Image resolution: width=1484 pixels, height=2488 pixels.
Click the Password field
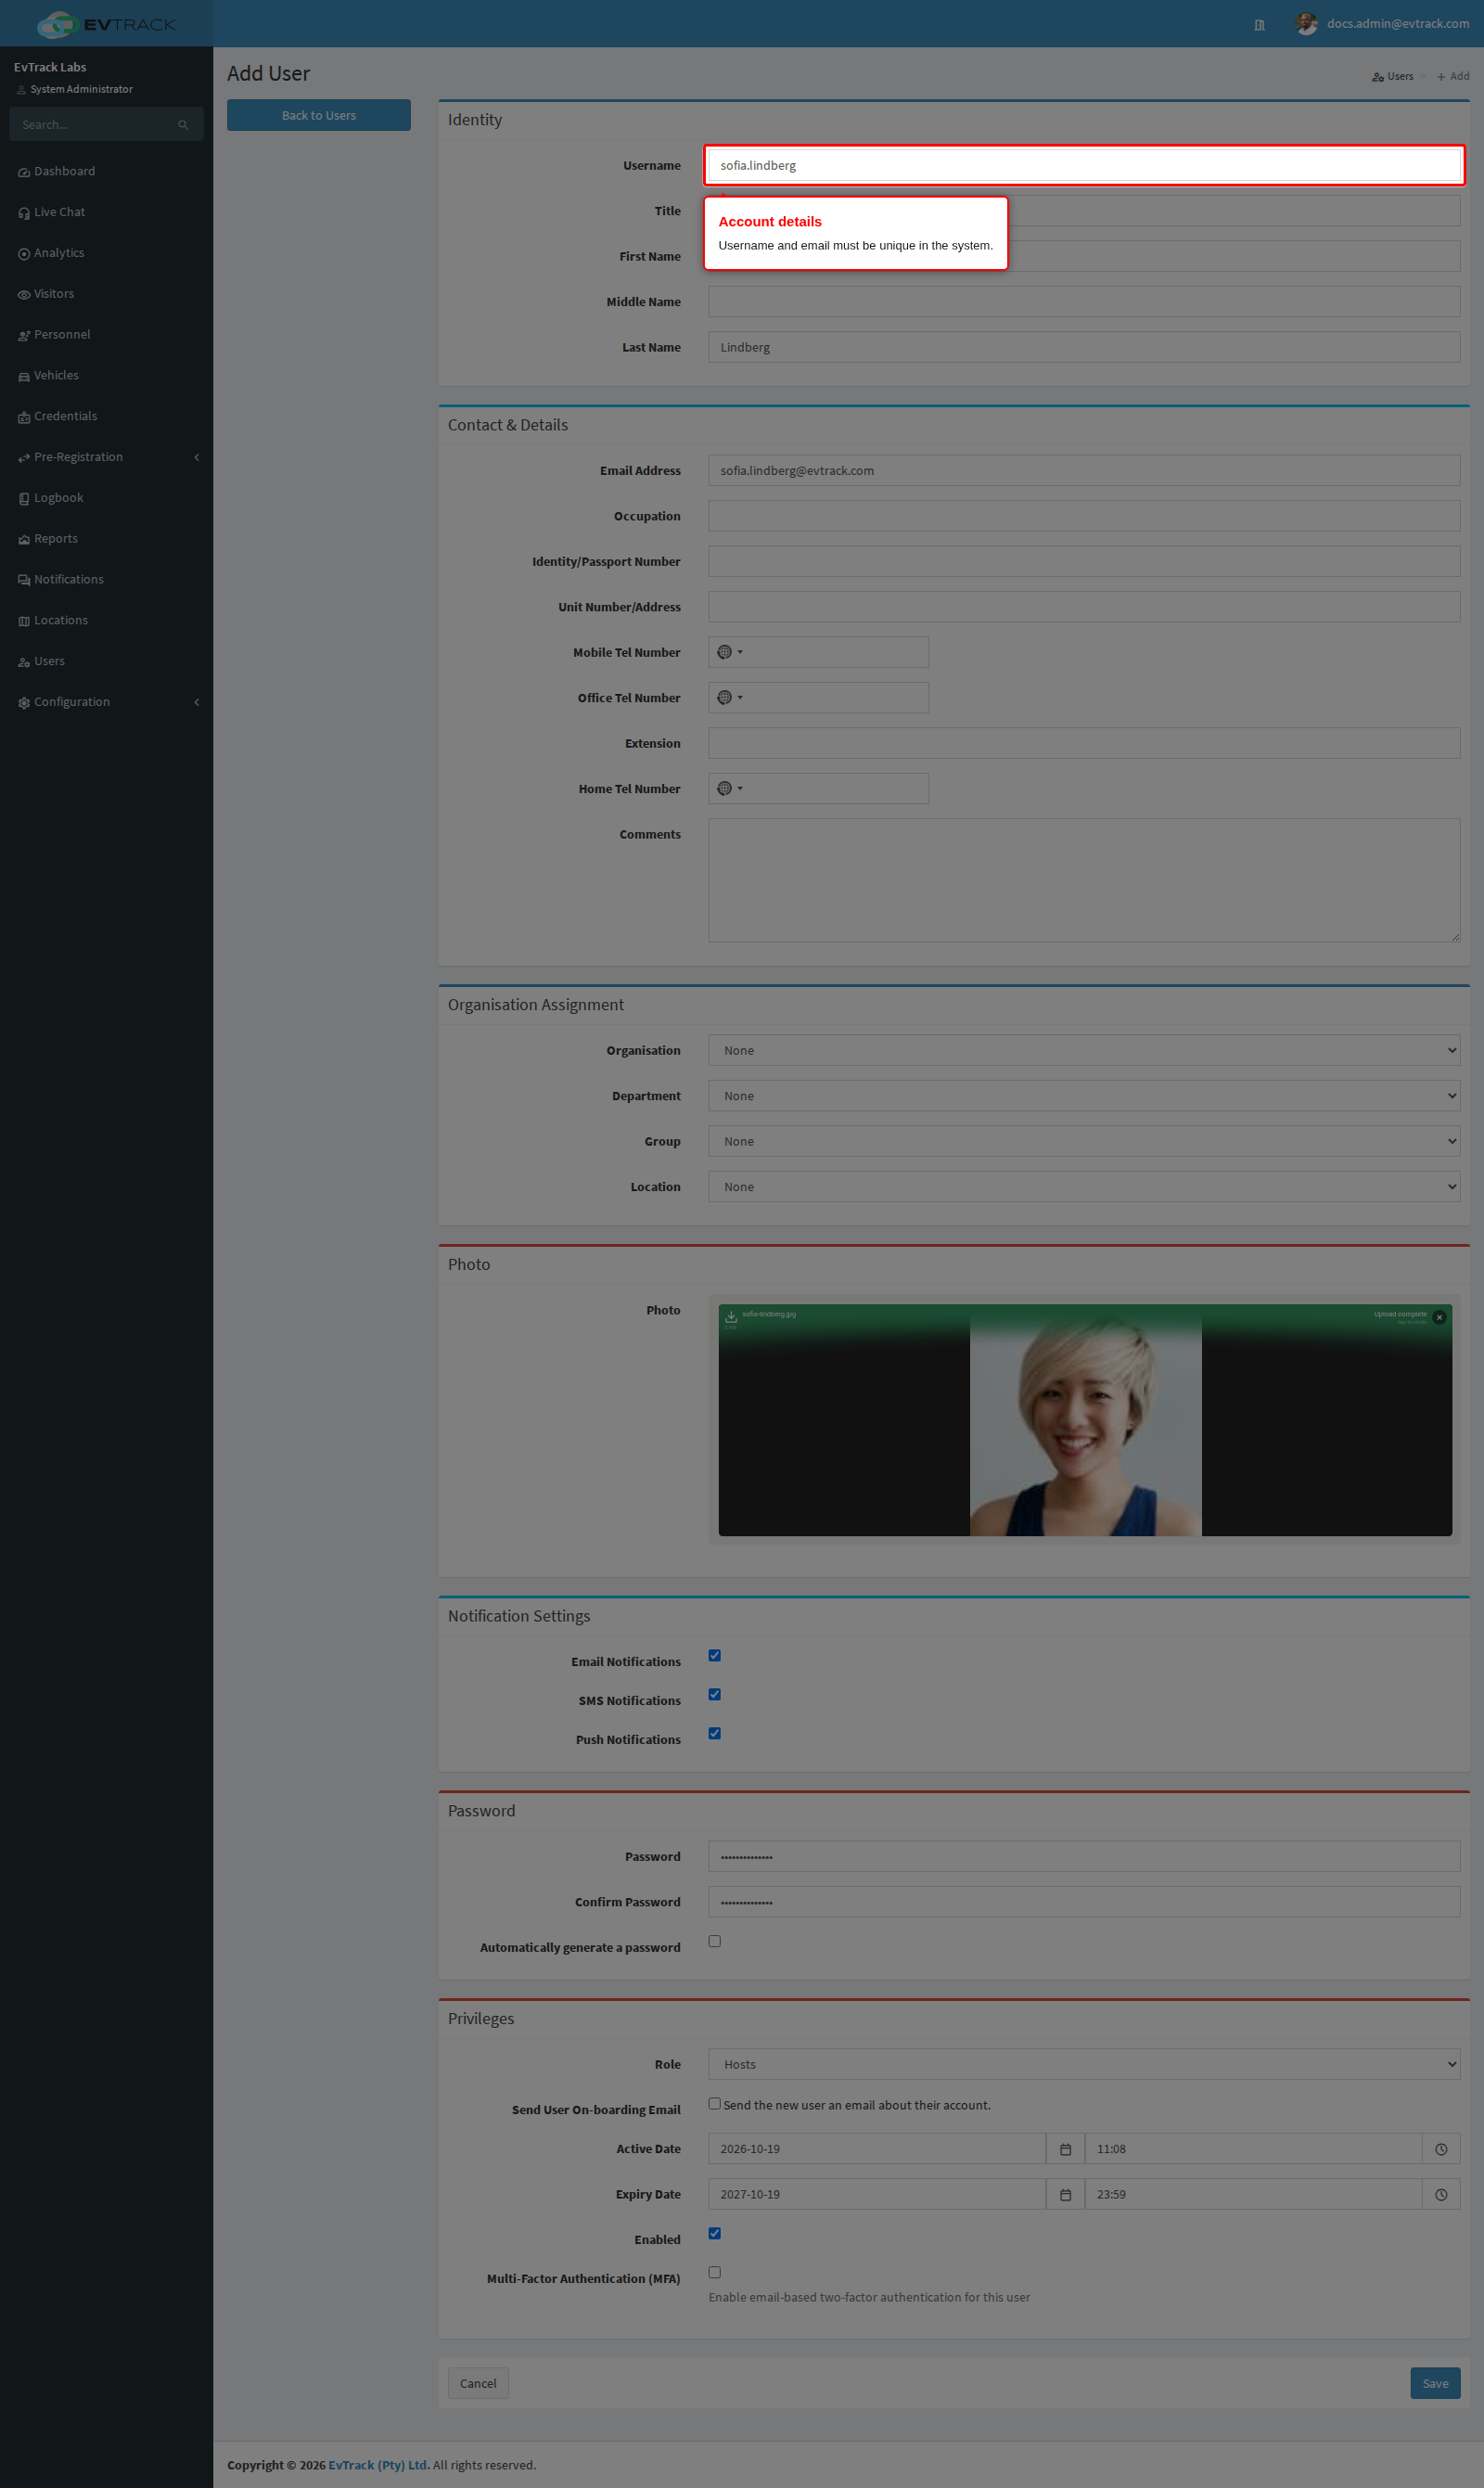(x=1084, y=1857)
